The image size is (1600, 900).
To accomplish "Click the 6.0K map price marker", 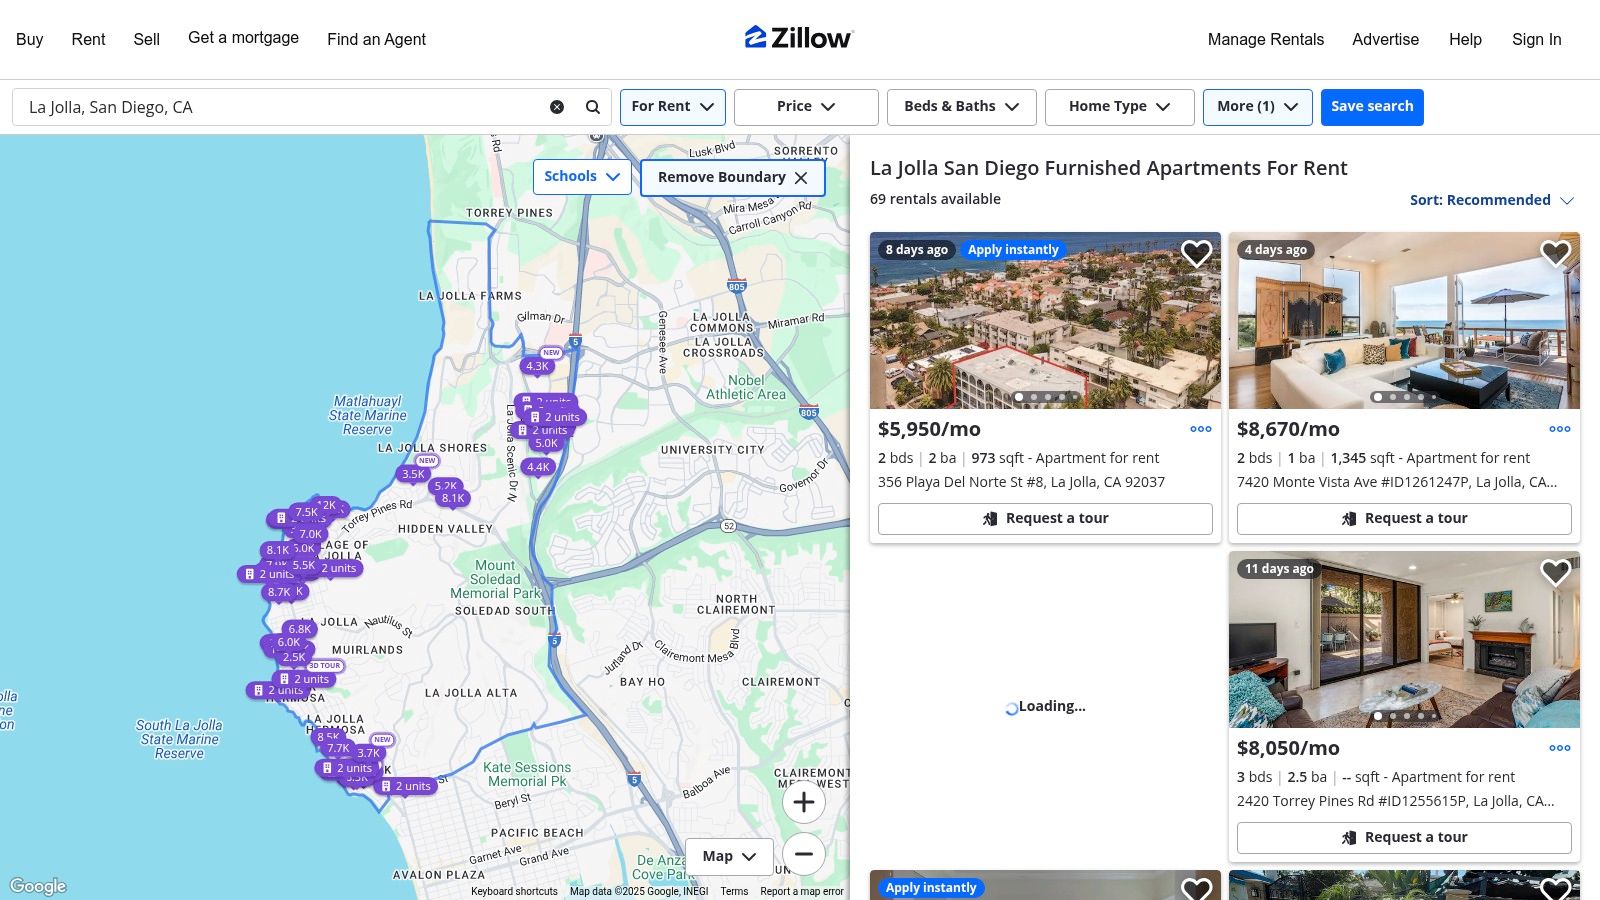I will pos(289,642).
